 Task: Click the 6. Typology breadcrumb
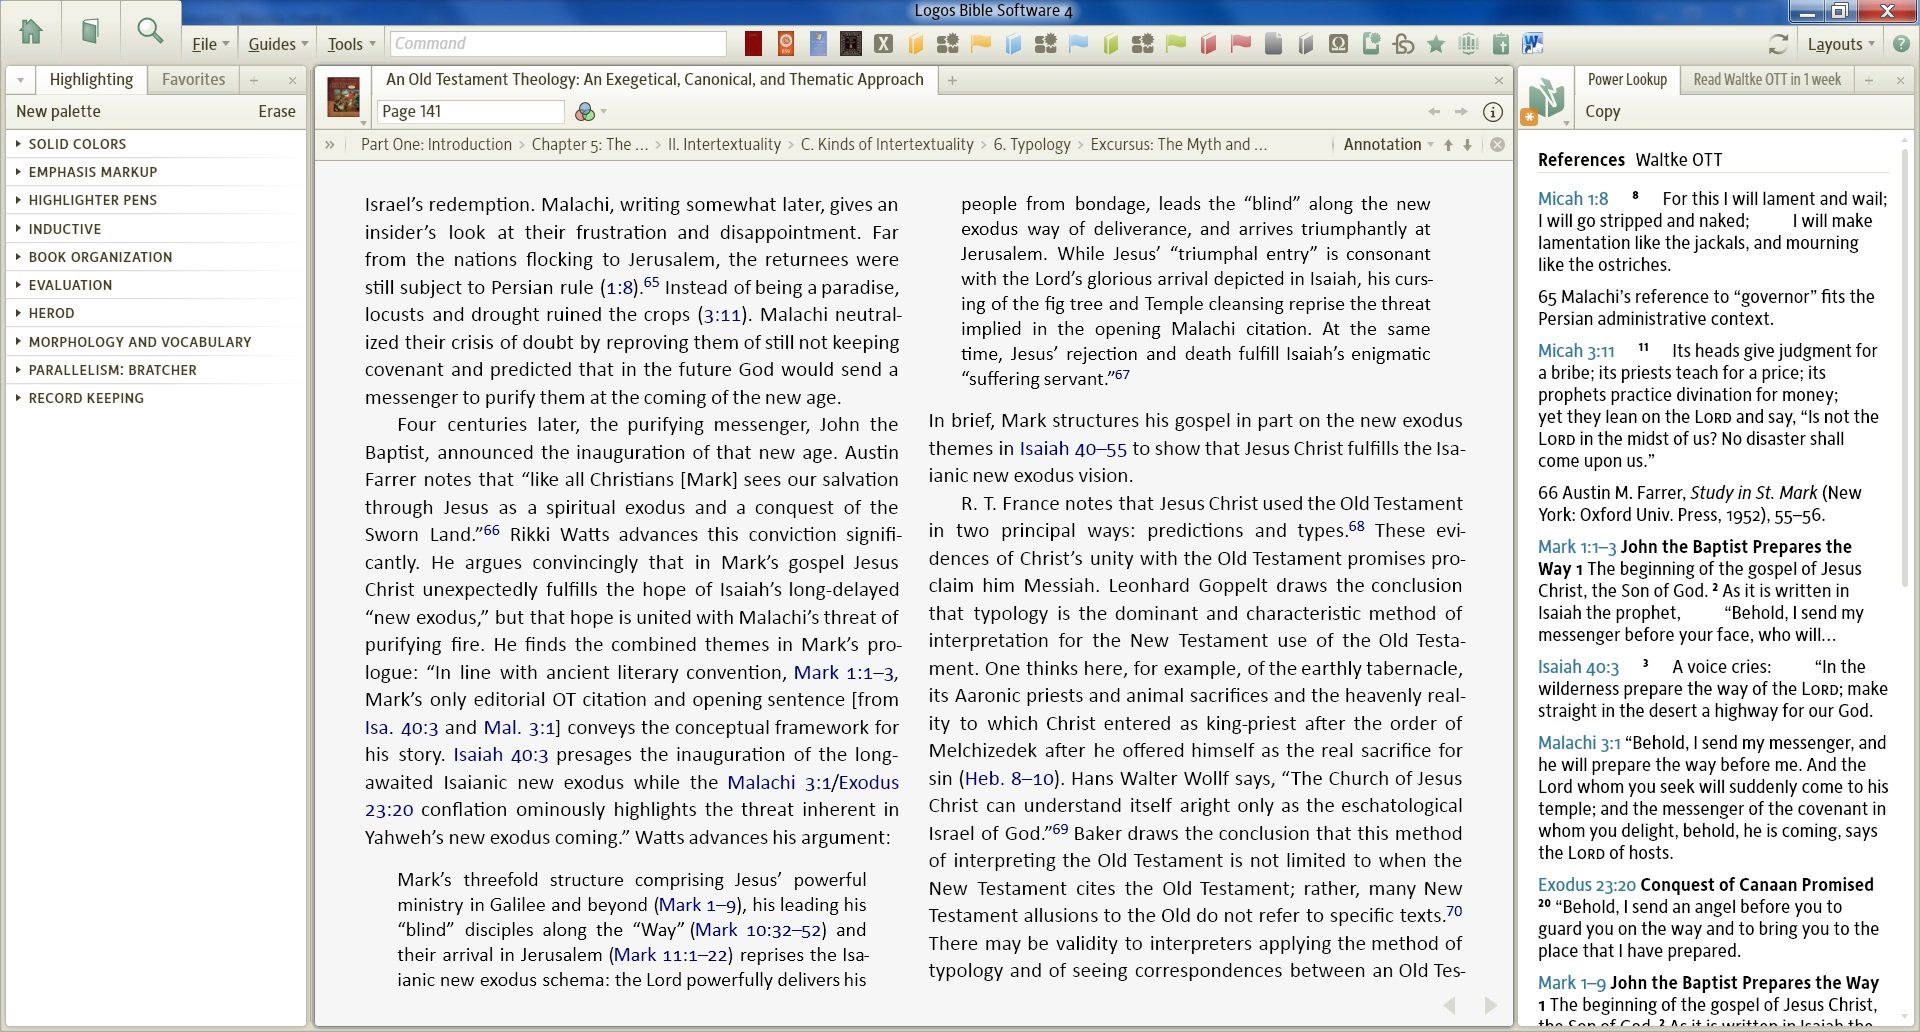(1032, 144)
